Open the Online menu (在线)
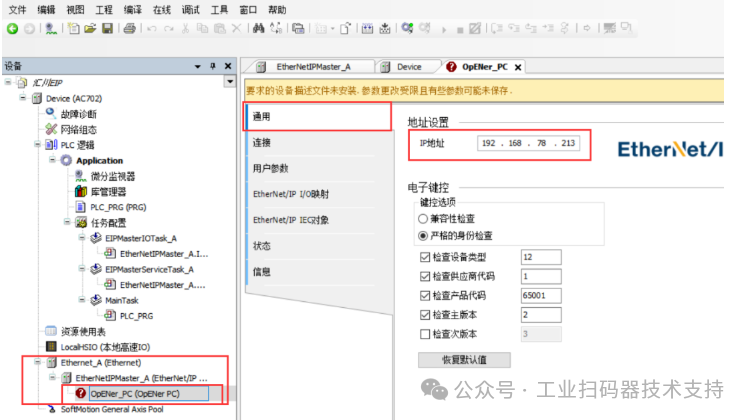The image size is (748, 420). pyautogui.click(x=162, y=10)
